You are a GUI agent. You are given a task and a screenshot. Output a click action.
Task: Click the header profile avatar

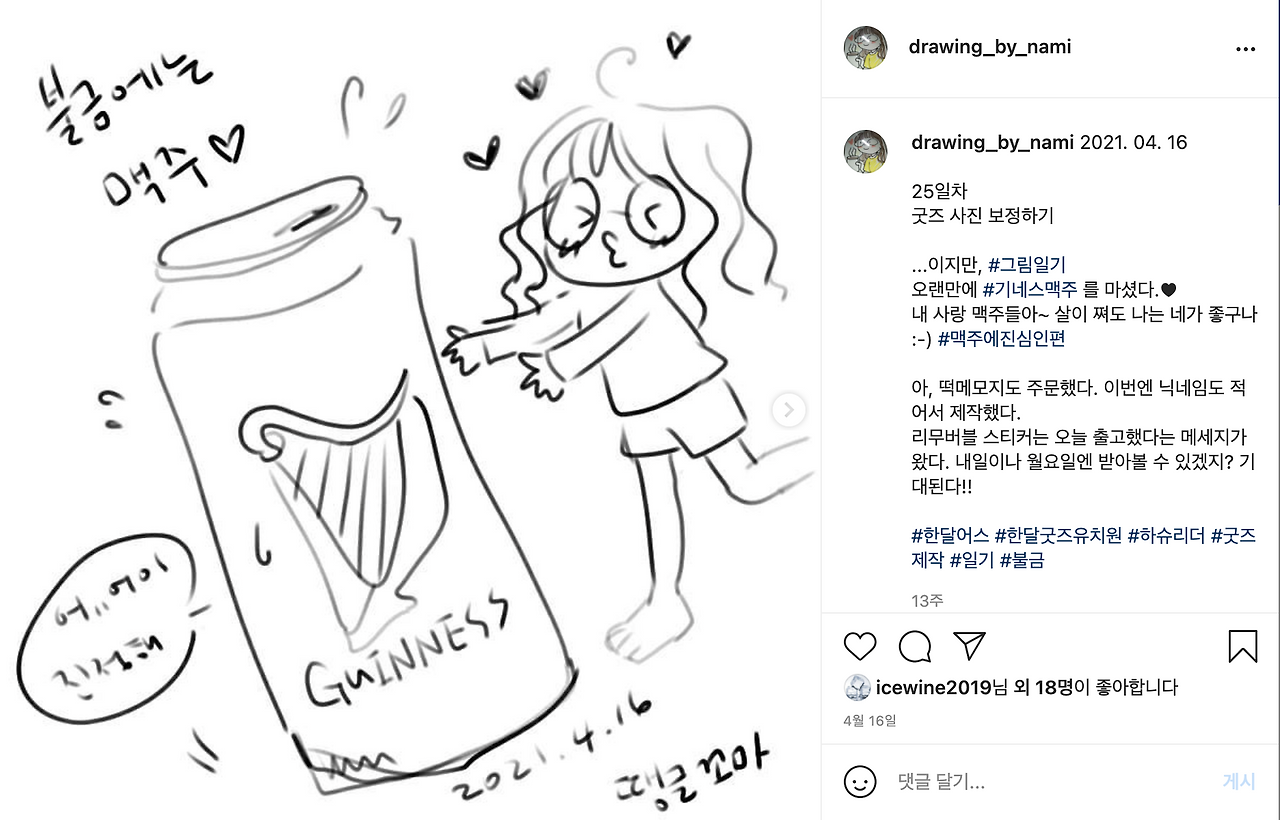pos(866,48)
